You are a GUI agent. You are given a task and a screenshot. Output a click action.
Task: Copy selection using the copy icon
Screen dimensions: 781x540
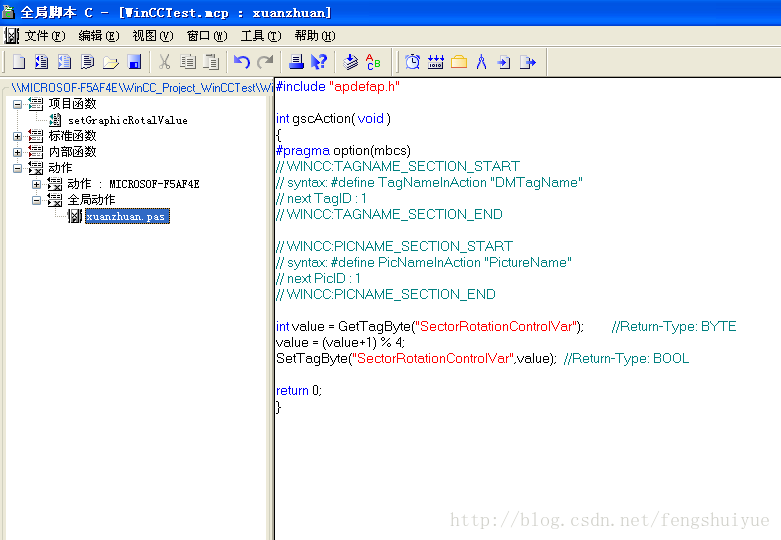point(188,62)
